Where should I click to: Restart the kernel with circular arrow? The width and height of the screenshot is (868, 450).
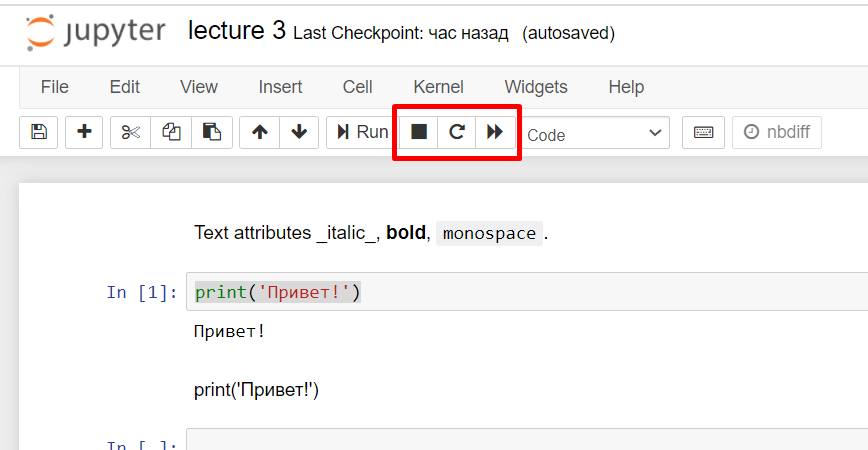tap(457, 132)
